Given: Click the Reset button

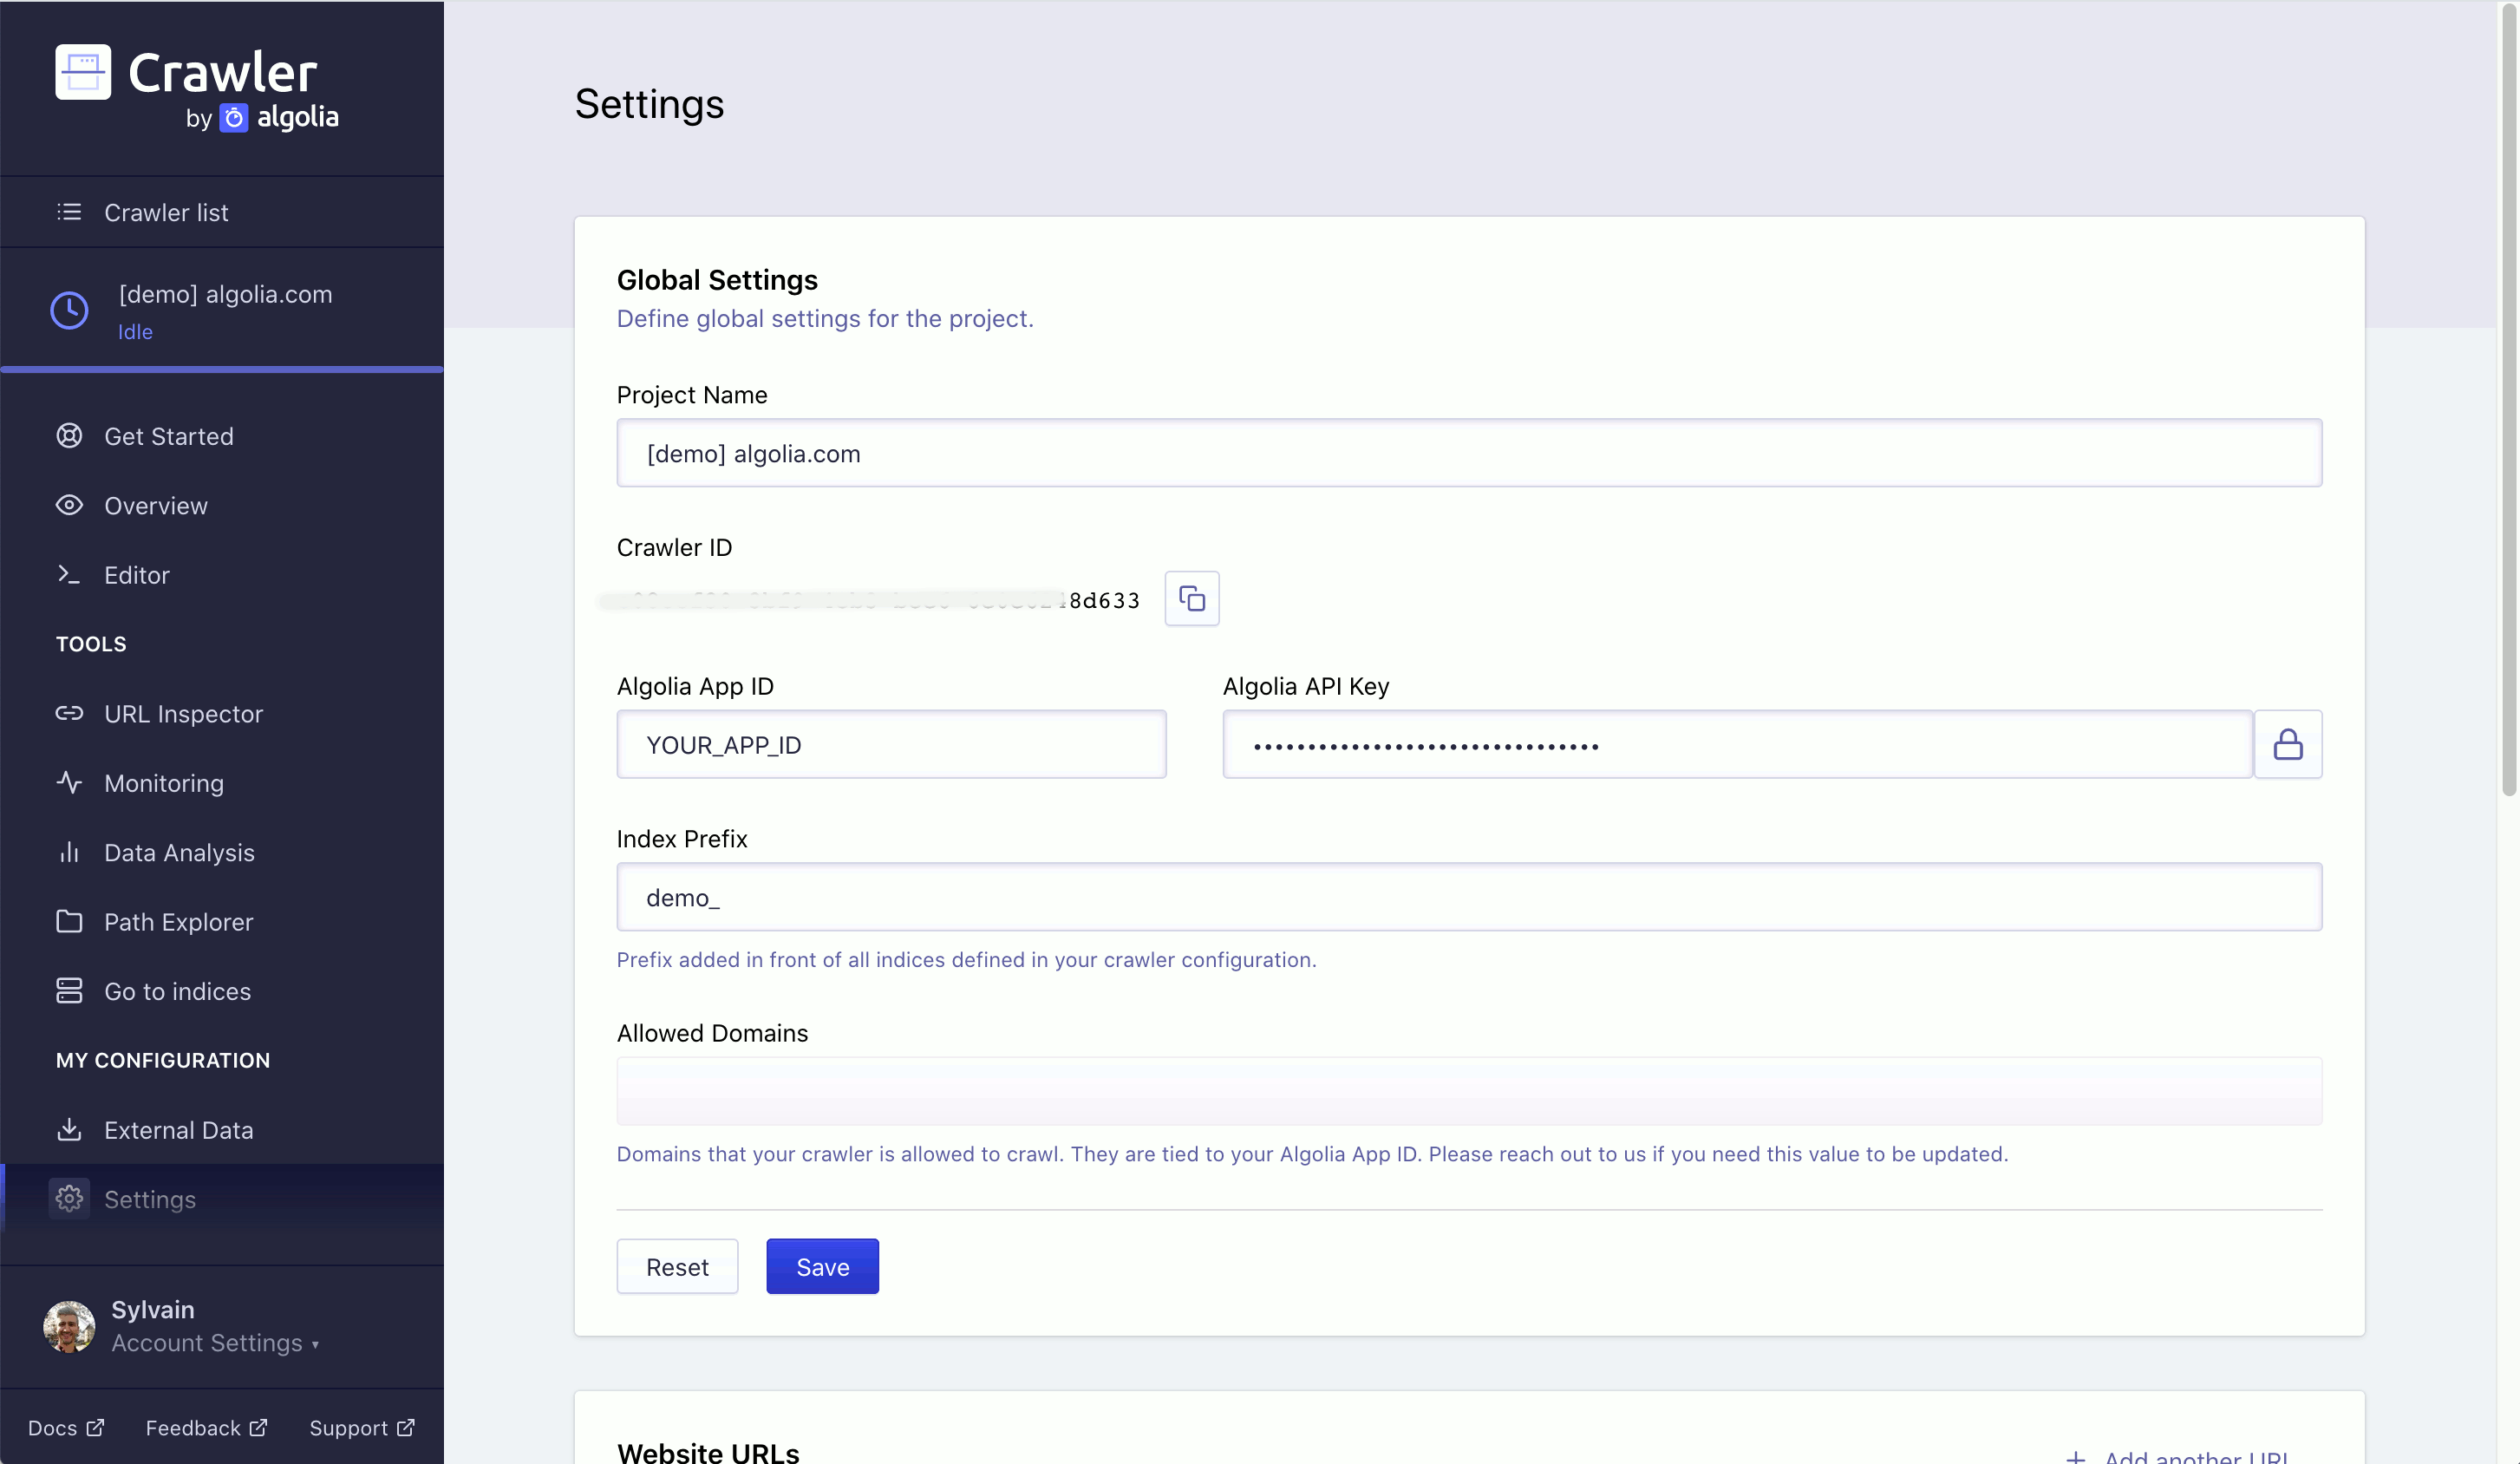Looking at the screenshot, I should (x=678, y=1267).
